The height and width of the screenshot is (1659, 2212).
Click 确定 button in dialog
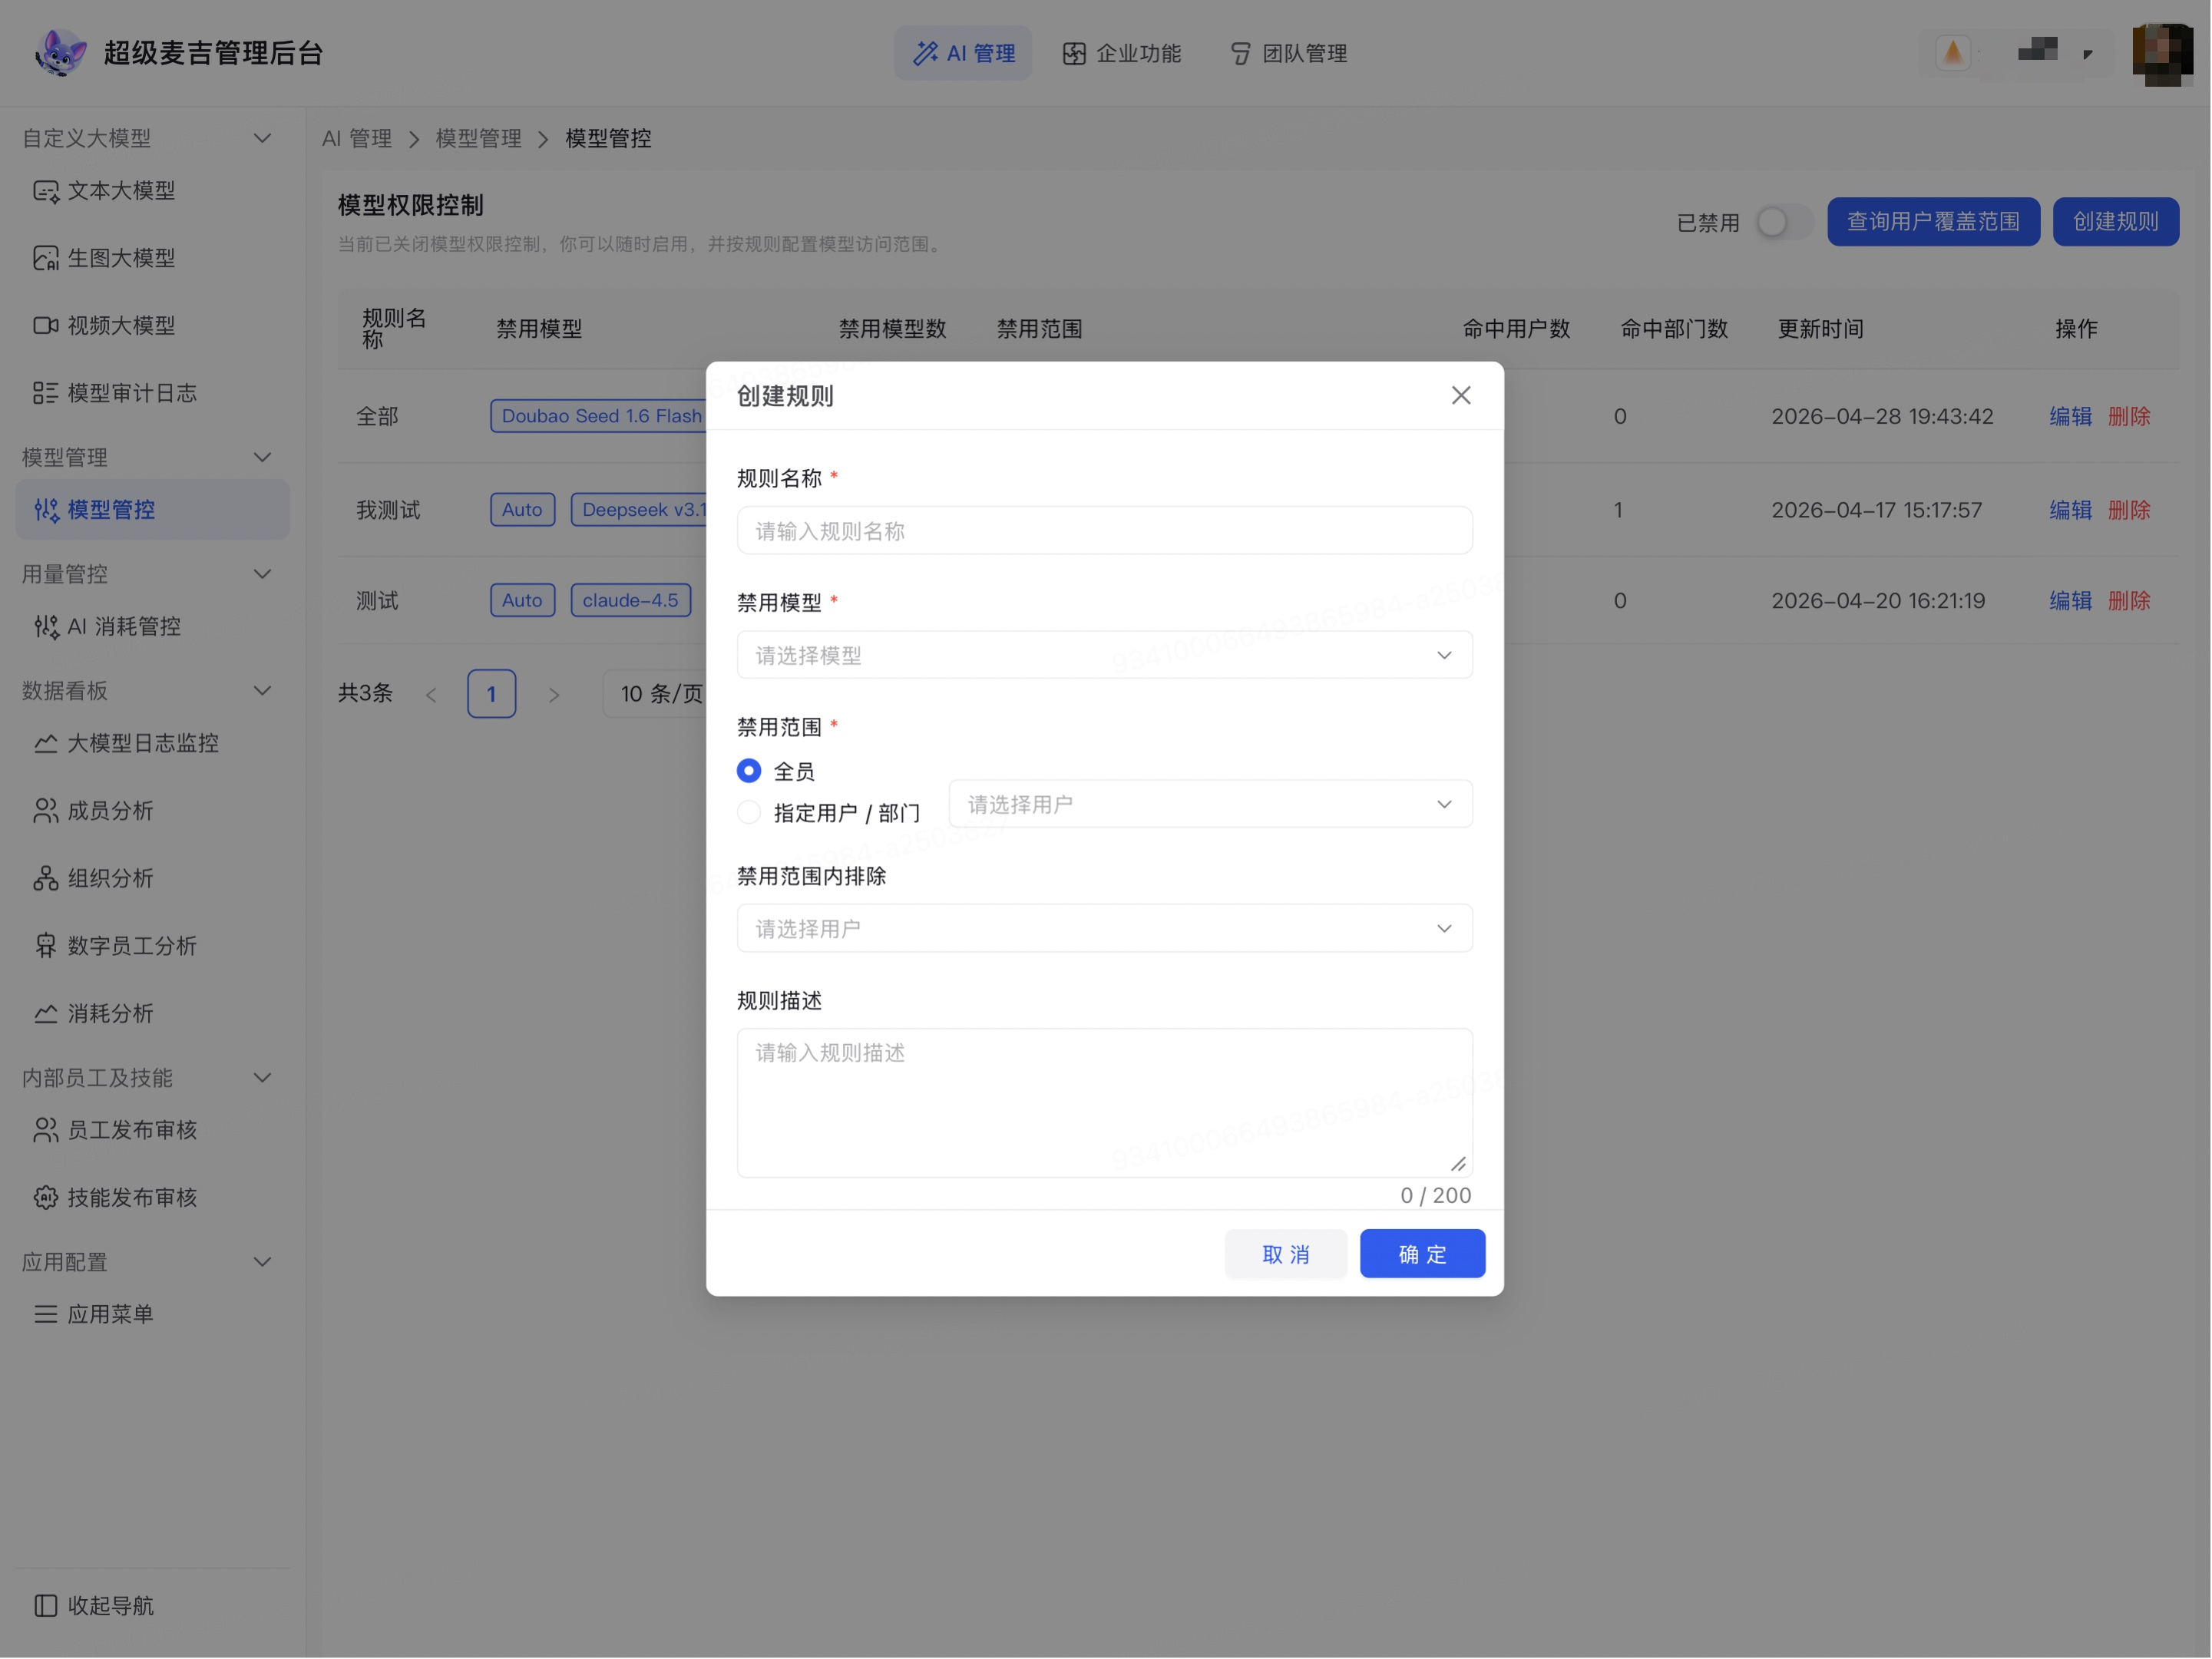pyautogui.click(x=1423, y=1254)
